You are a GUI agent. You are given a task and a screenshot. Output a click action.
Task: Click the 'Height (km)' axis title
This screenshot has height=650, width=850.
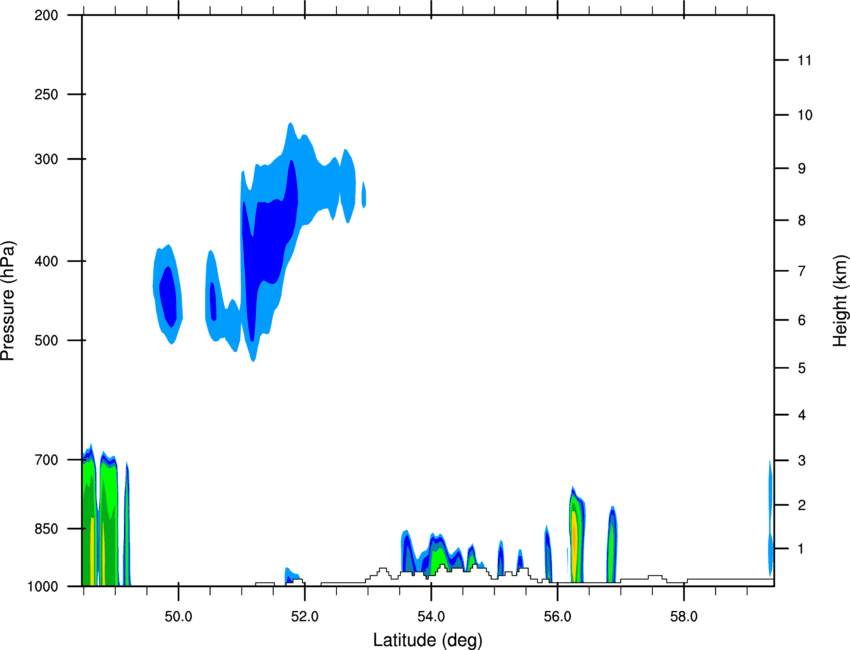pos(840,301)
